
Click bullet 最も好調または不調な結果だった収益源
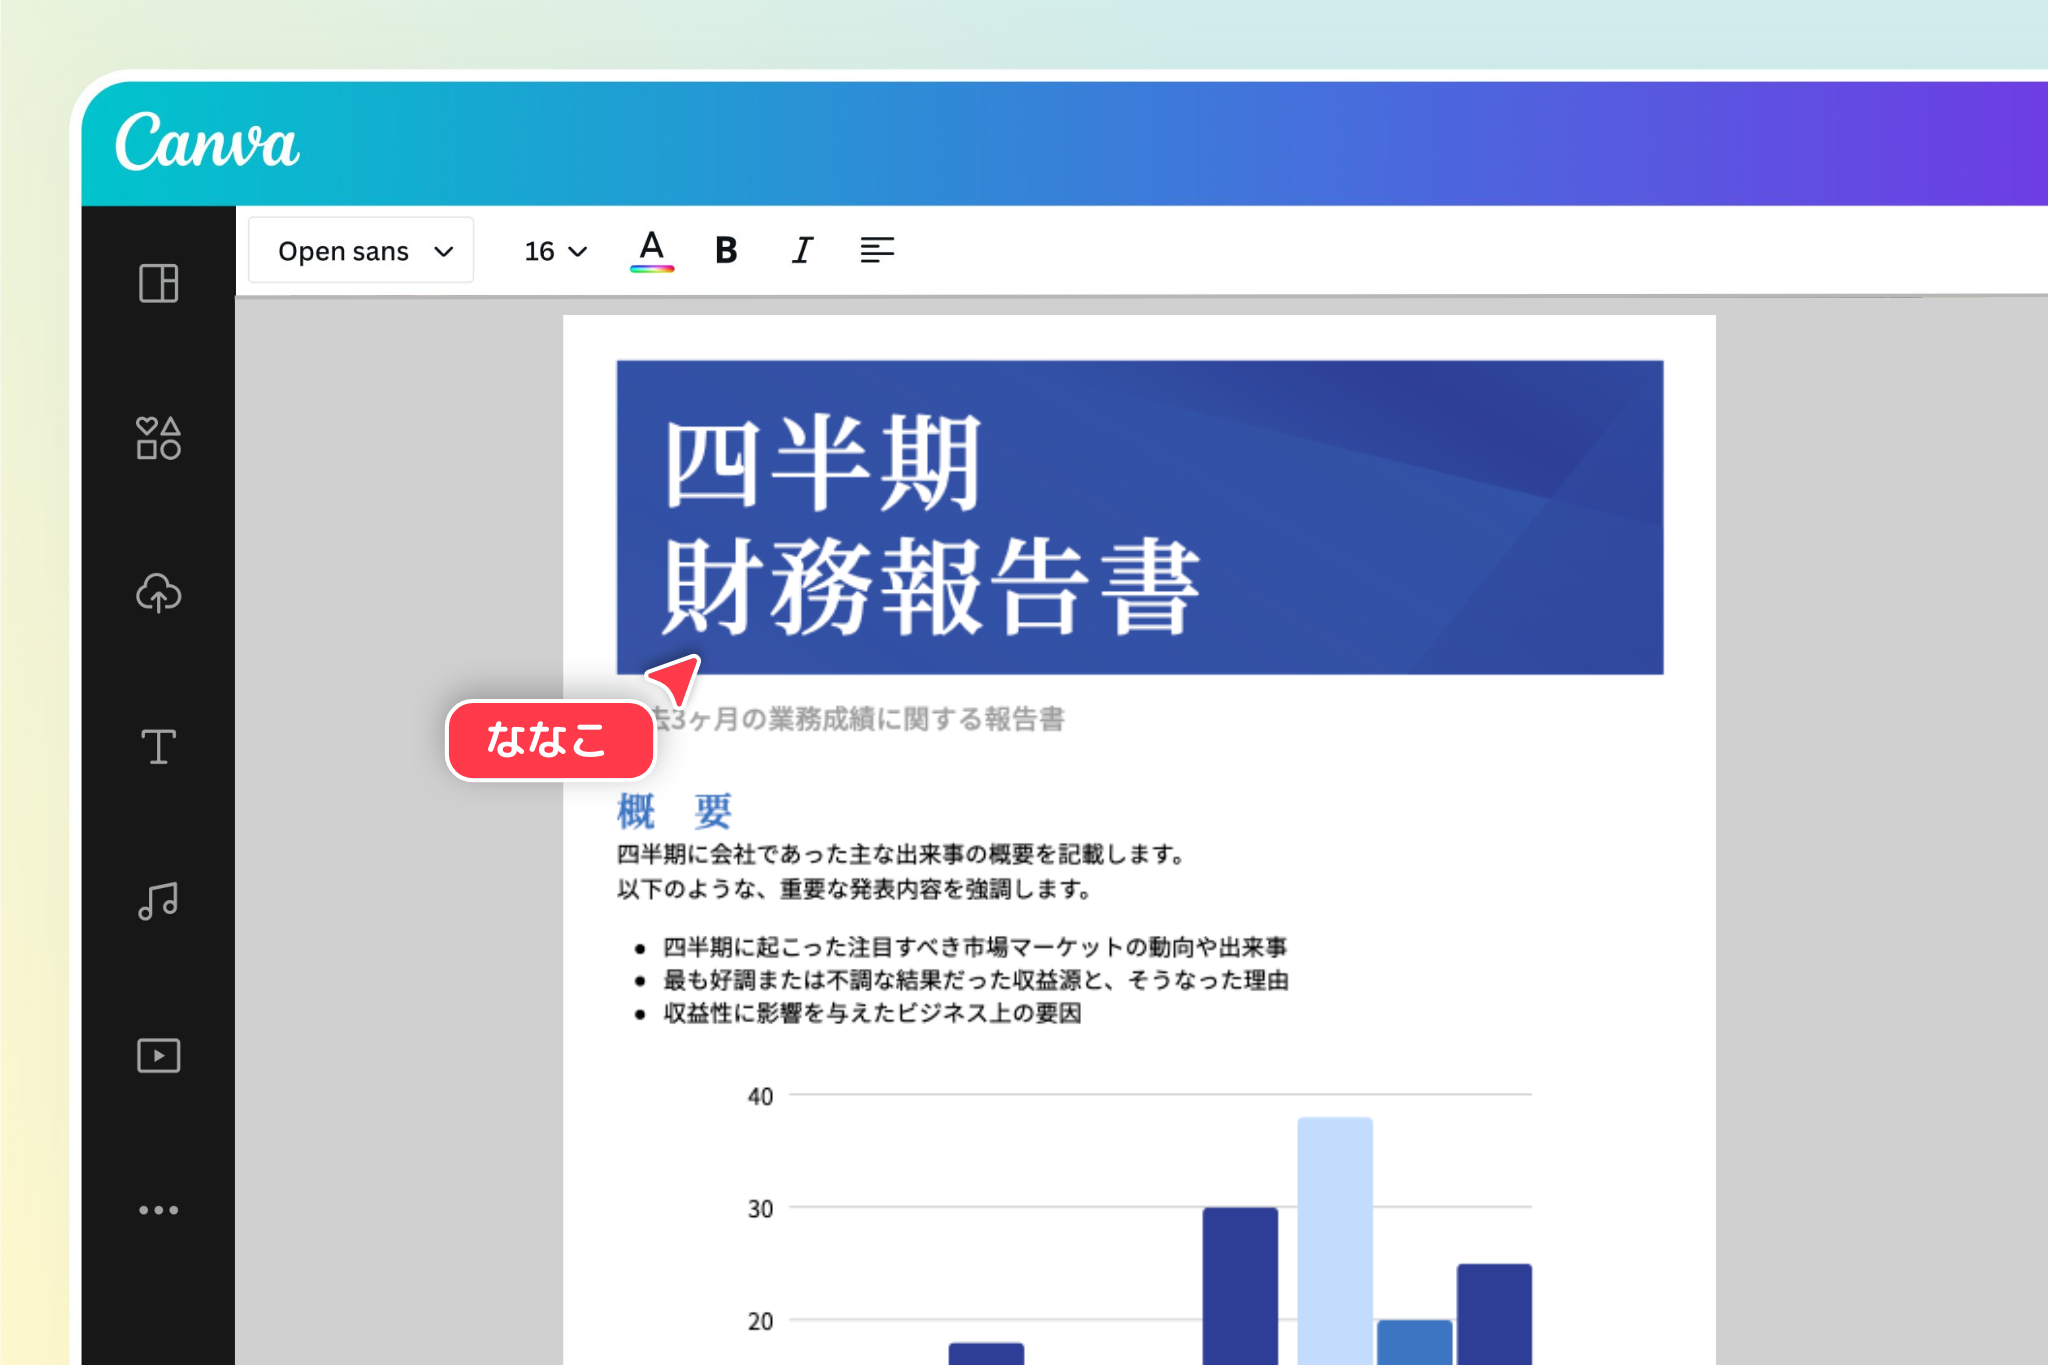point(976,980)
